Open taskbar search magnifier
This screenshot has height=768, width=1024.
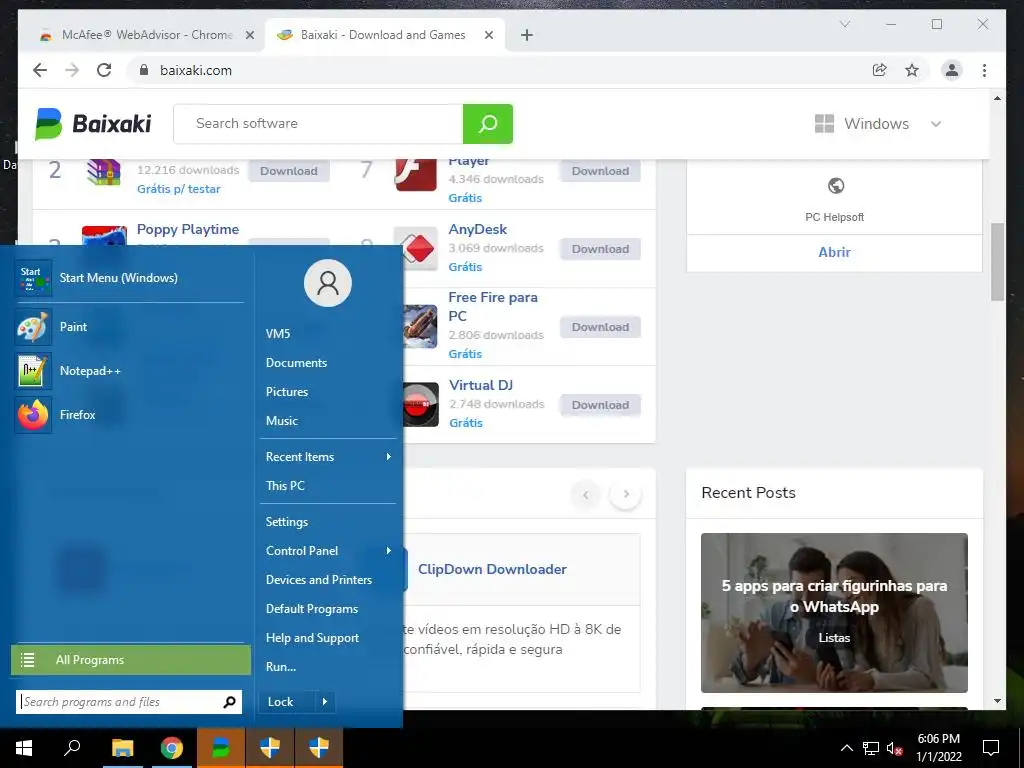click(x=72, y=748)
